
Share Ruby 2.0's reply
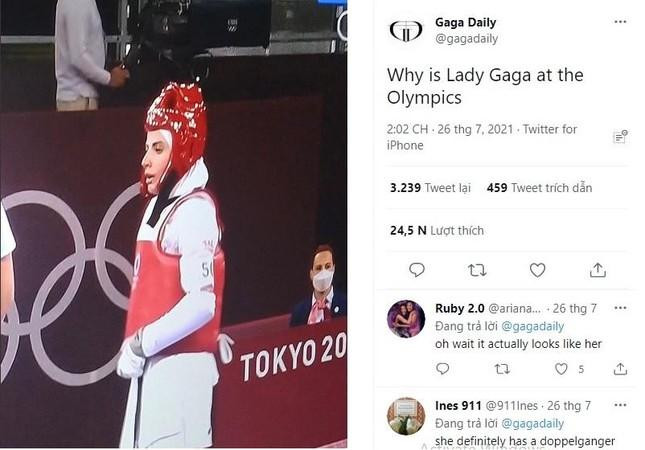tap(620, 369)
